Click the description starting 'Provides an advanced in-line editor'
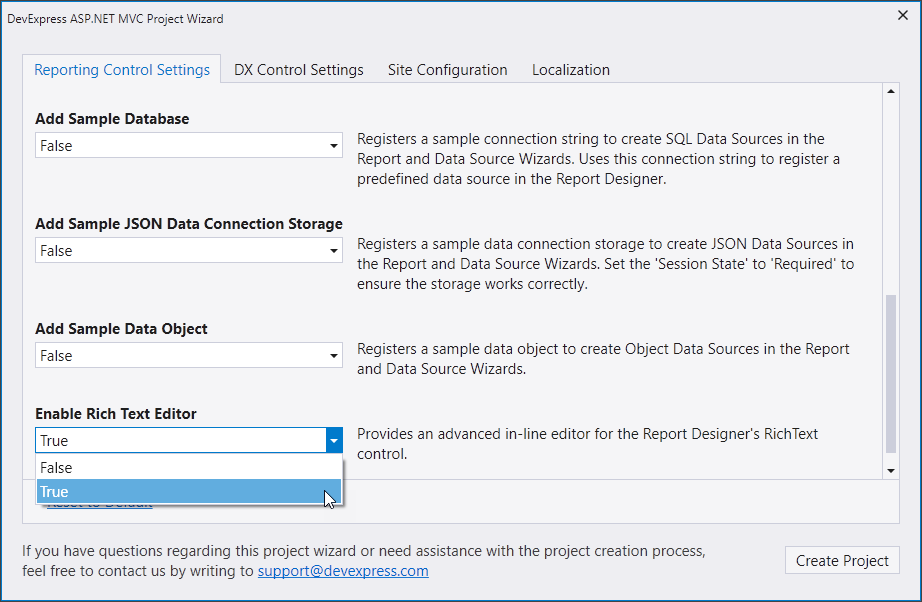The image size is (922, 602). (x=587, y=444)
